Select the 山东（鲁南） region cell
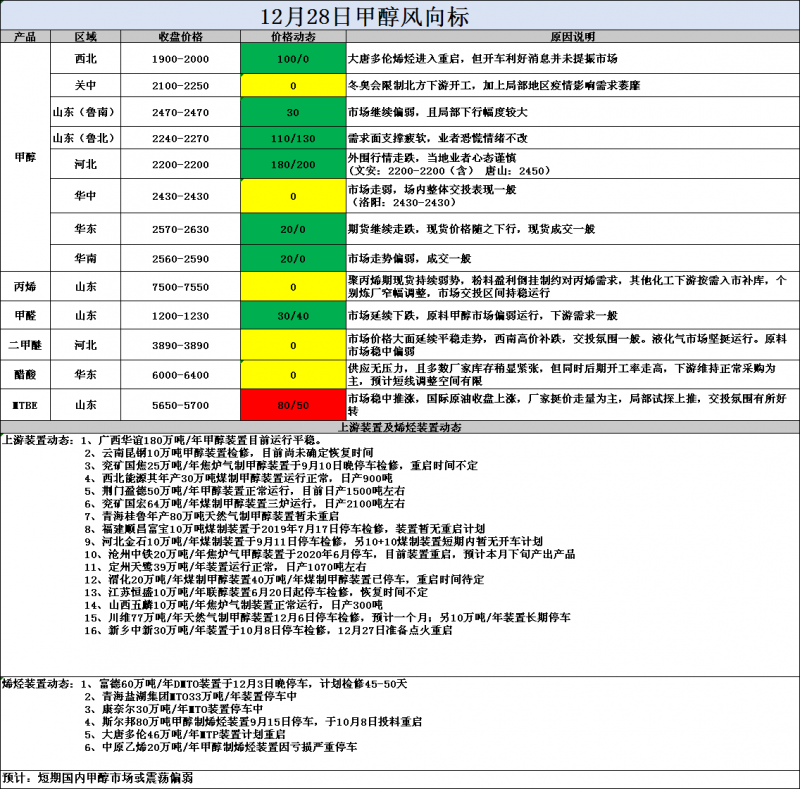800x789 pixels. pyautogui.click(x=85, y=112)
